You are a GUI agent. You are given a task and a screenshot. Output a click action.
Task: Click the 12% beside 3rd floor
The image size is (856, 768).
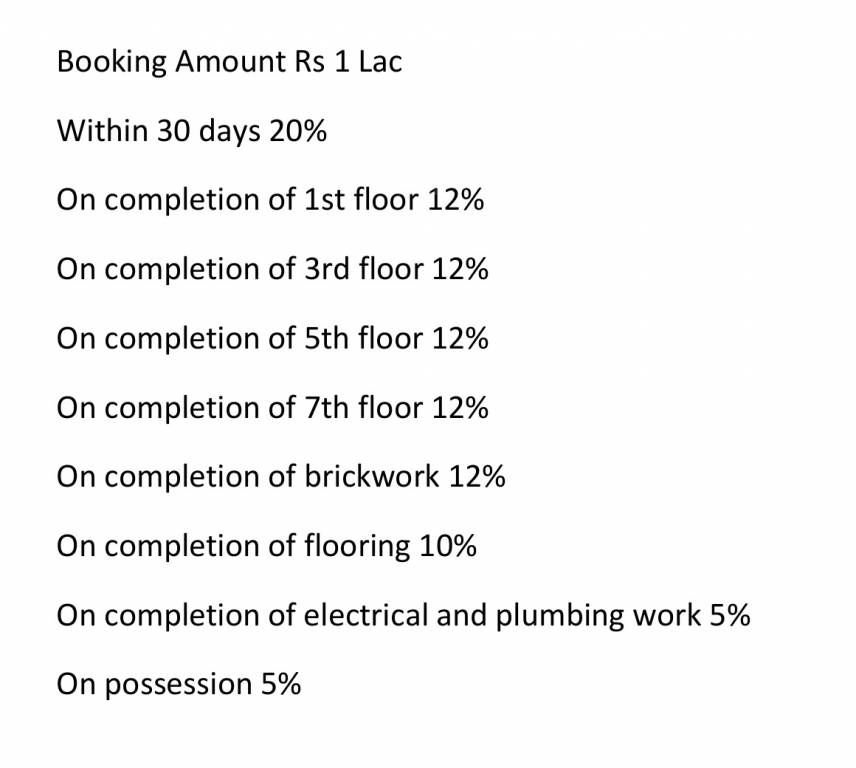tap(460, 269)
